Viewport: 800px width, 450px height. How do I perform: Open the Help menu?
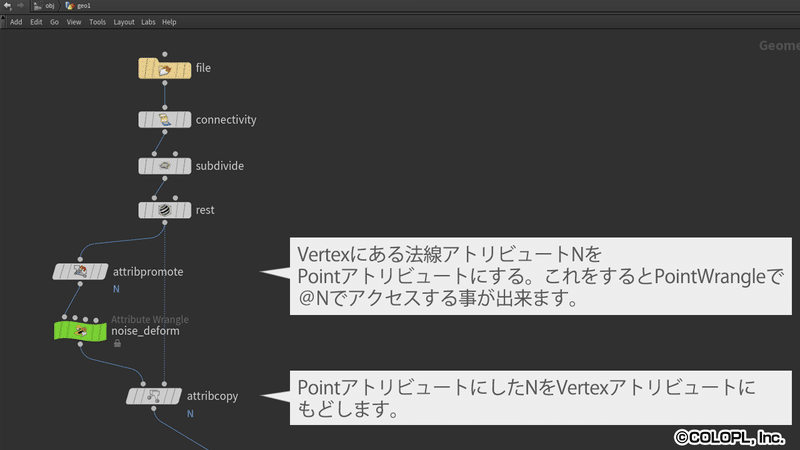tap(169, 22)
